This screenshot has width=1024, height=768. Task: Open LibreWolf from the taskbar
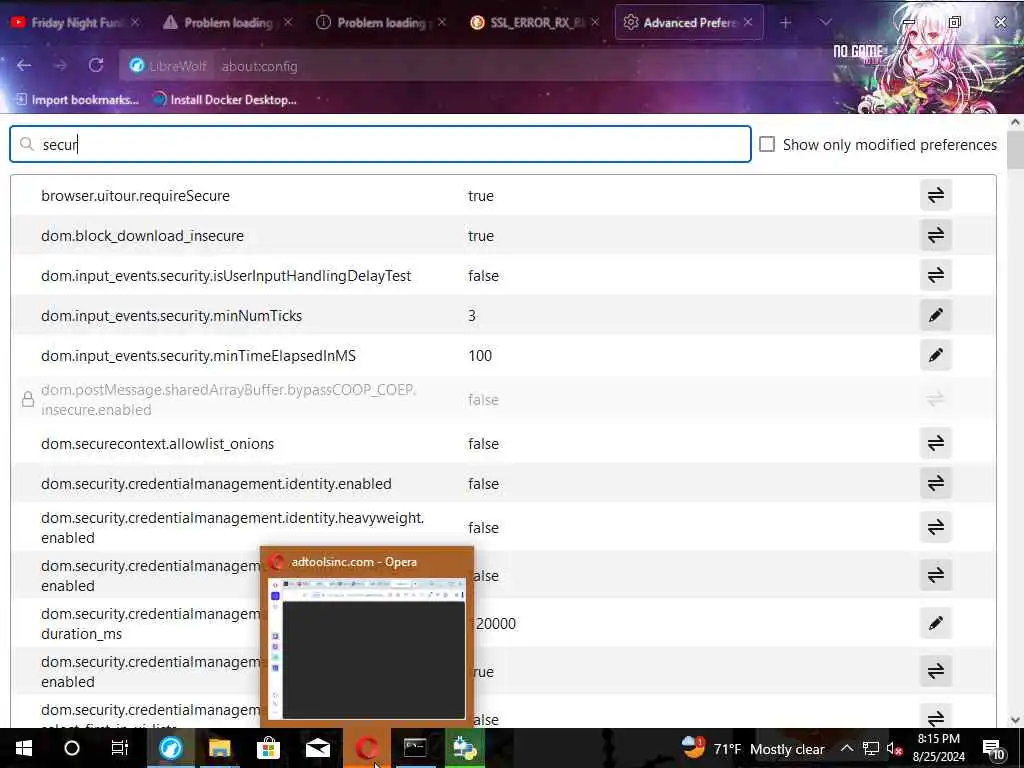point(170,748)
